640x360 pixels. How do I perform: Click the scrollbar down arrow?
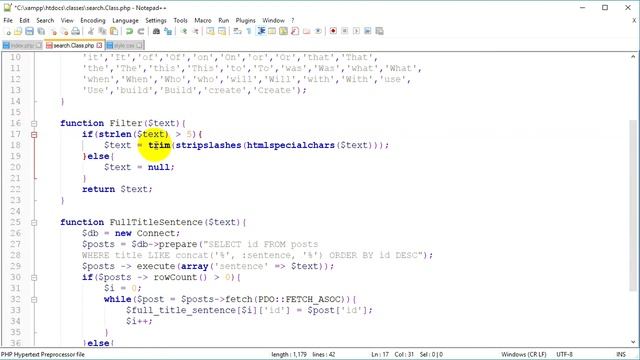tap(633, 342)
